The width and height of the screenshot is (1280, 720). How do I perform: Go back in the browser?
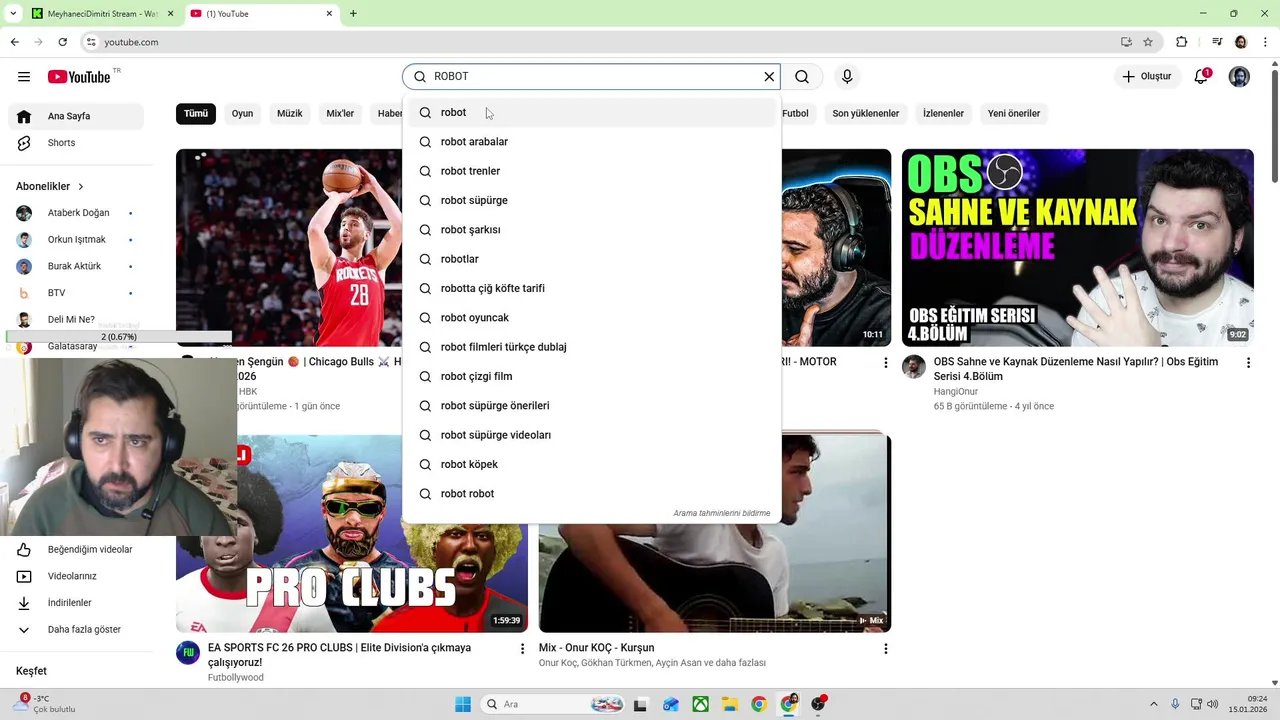[x=14, y=42]
